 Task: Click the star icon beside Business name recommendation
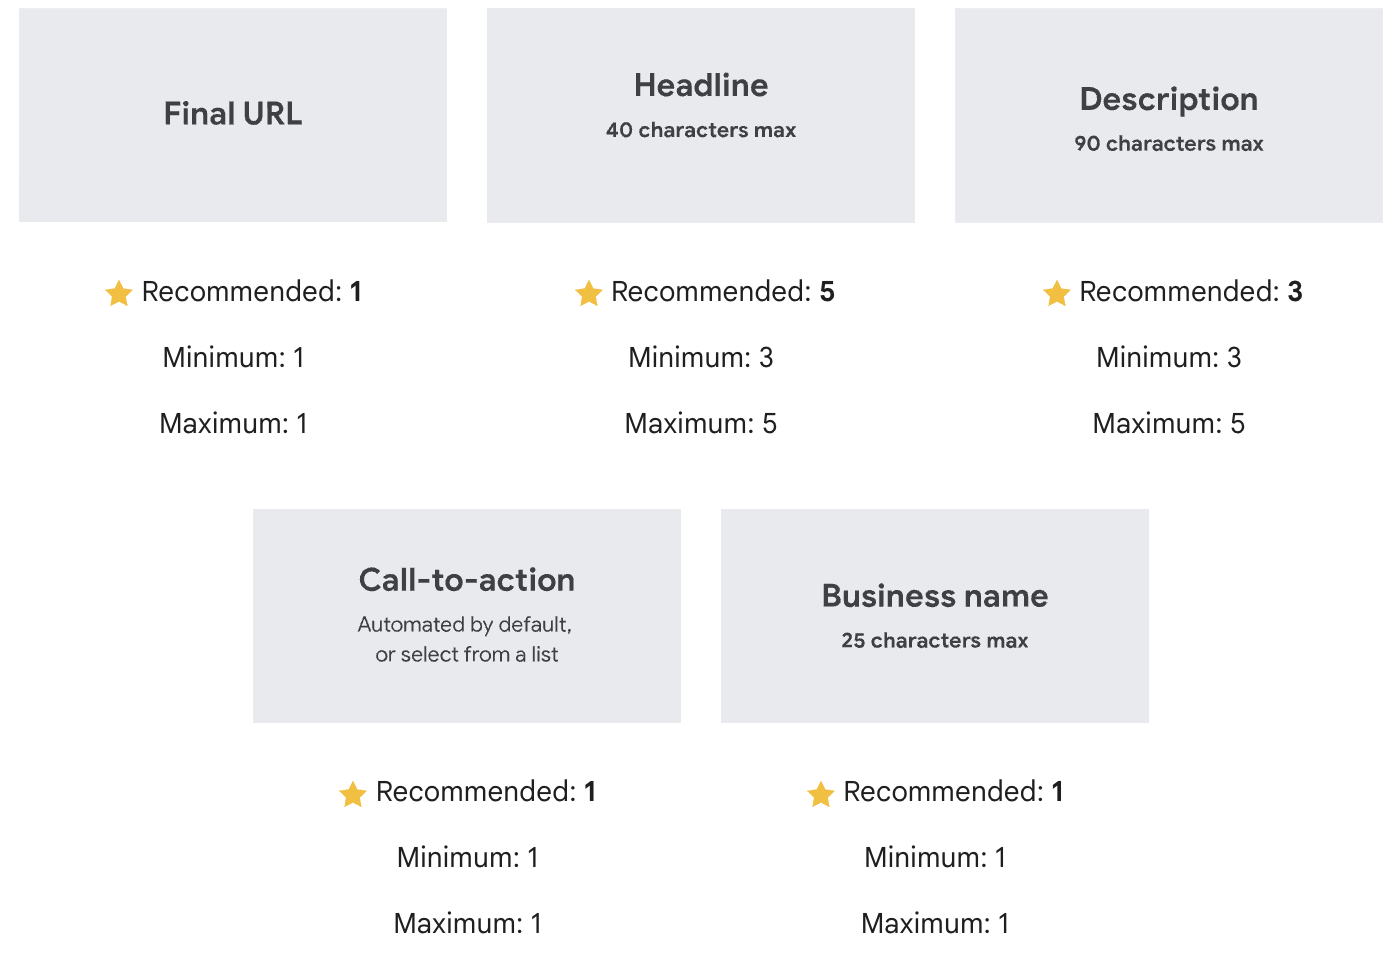(821, 794)
